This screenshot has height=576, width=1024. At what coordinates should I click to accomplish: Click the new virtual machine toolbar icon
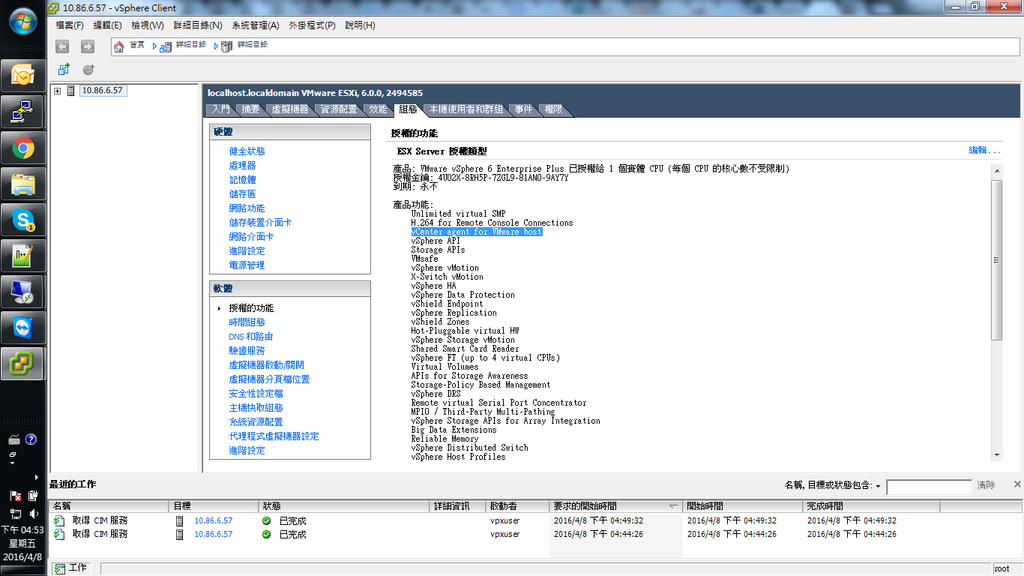pos(63,69)
